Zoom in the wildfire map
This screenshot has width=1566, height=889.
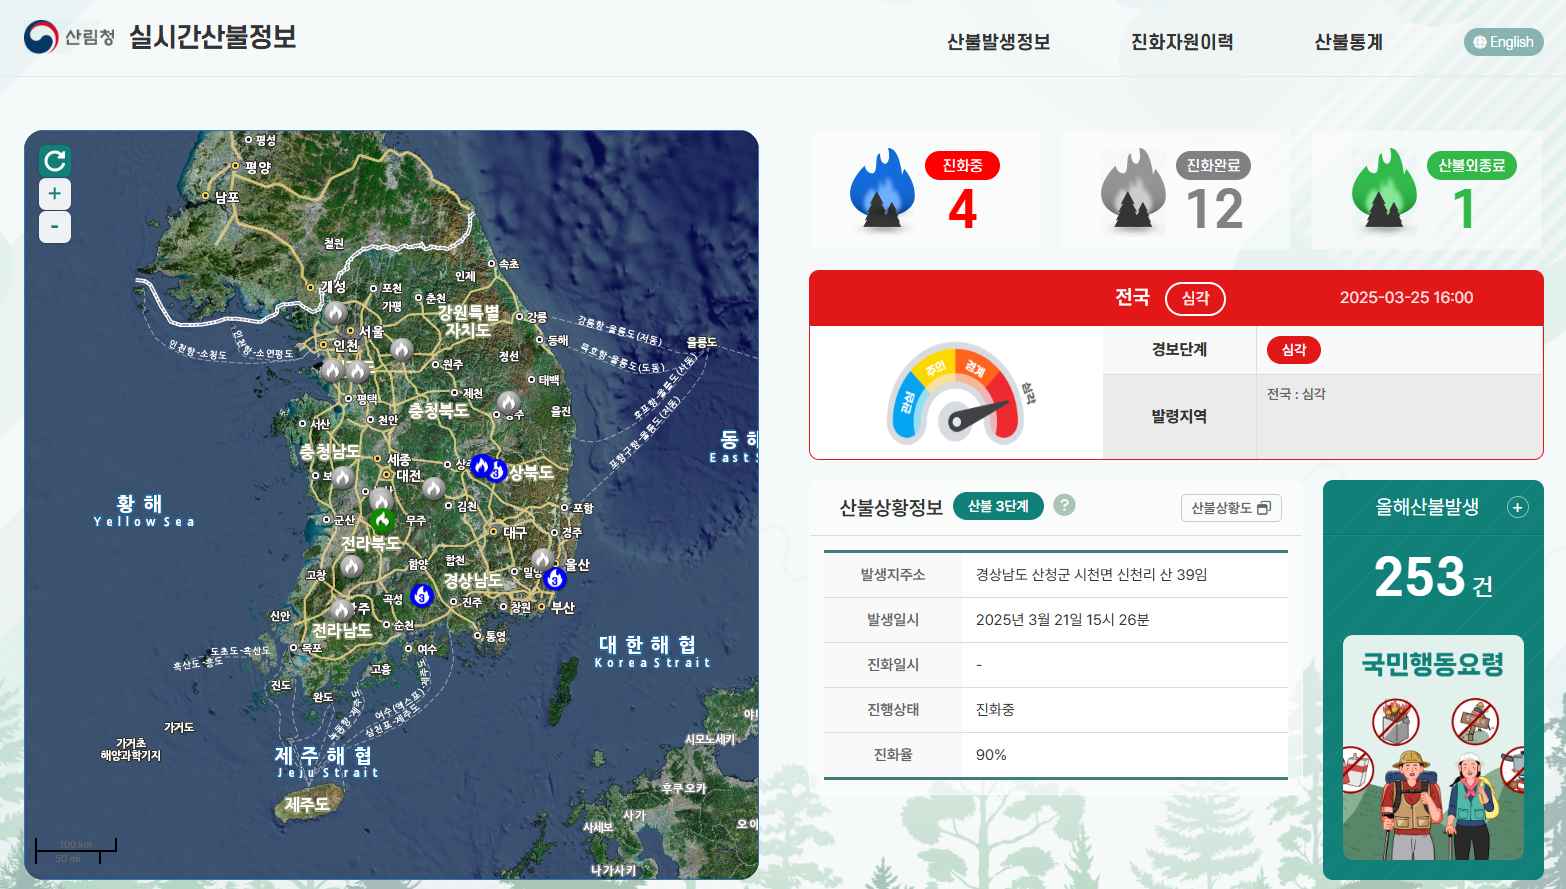55,194
